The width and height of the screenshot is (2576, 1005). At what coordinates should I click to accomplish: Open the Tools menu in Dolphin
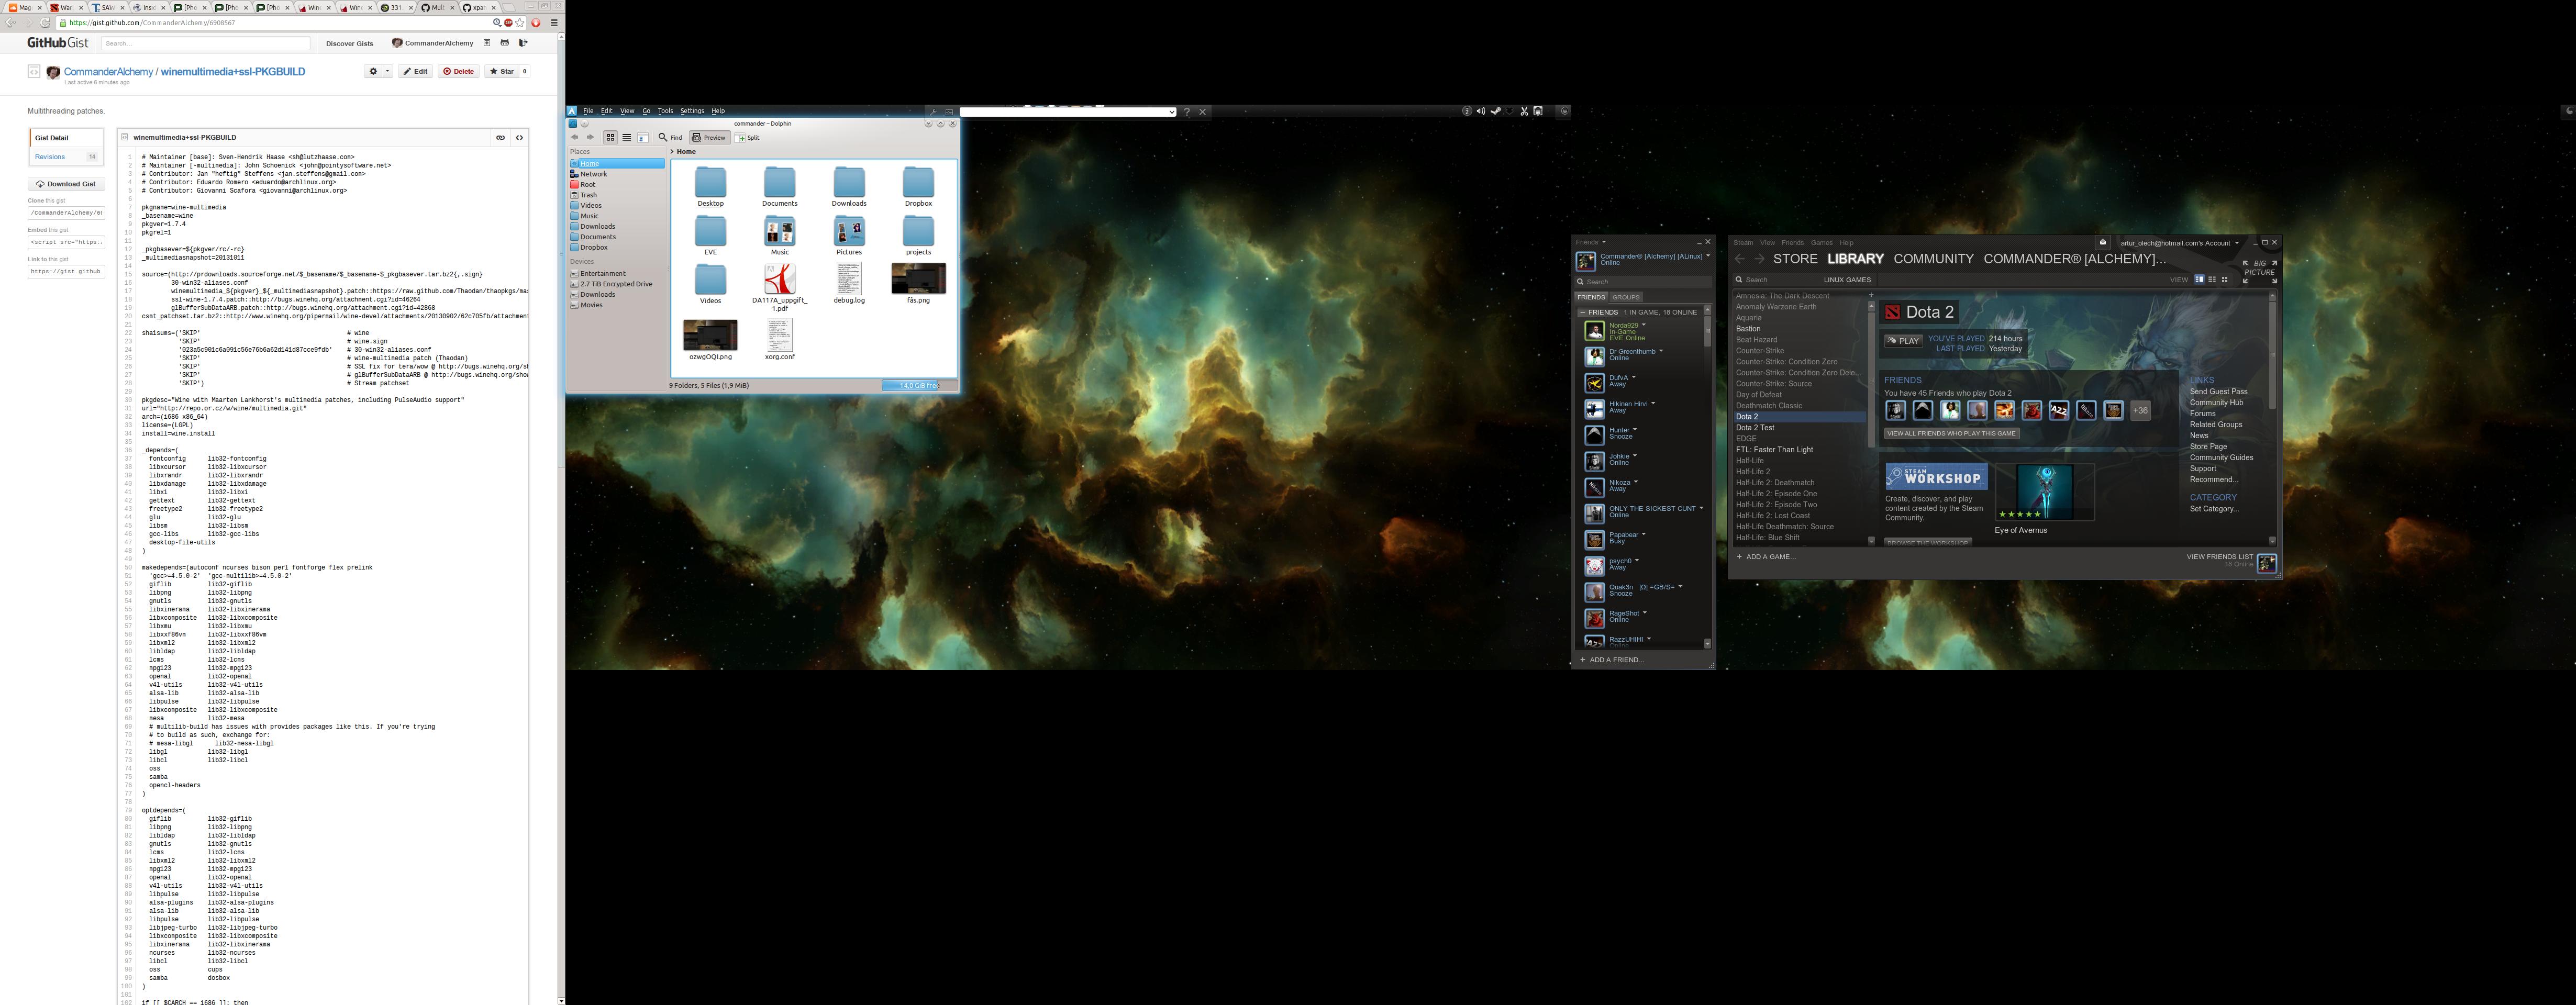click(x=665, y=111)
